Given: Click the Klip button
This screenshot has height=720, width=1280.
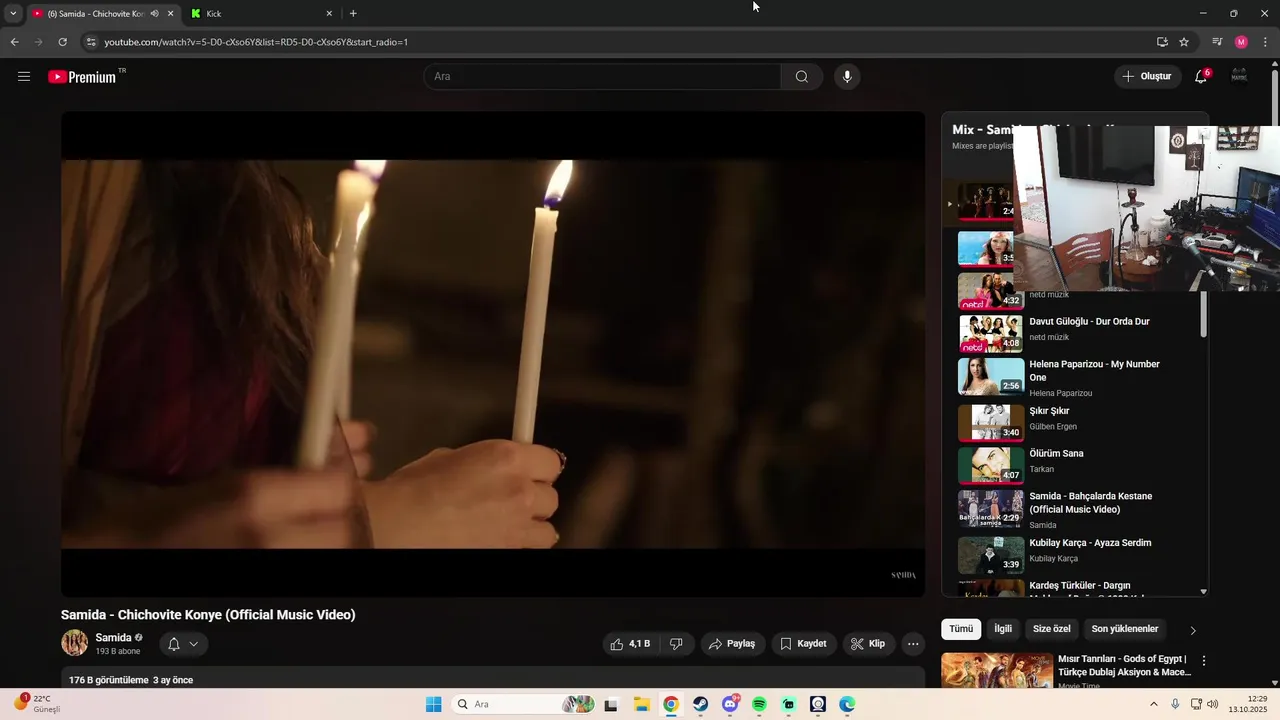Looking at the screenshot, I should [868, 644].
